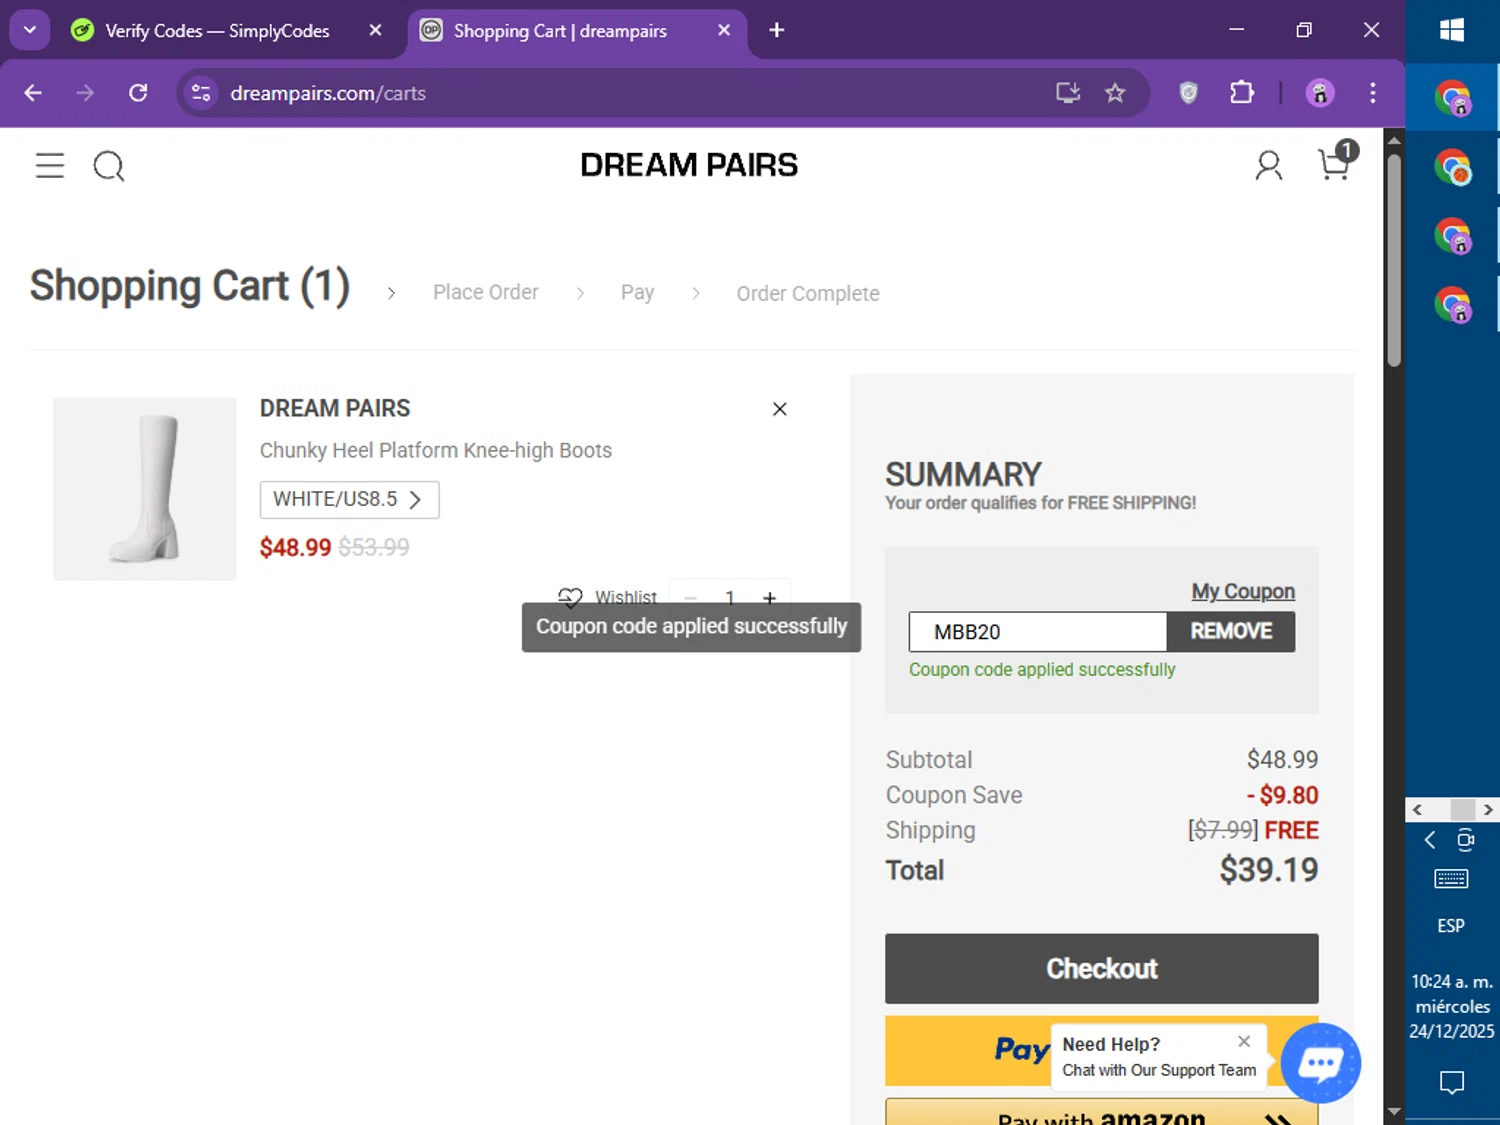The image size is (1500, 1125).
Task: Dismiss the Need Help popup
Action: pos(1244,1041)
